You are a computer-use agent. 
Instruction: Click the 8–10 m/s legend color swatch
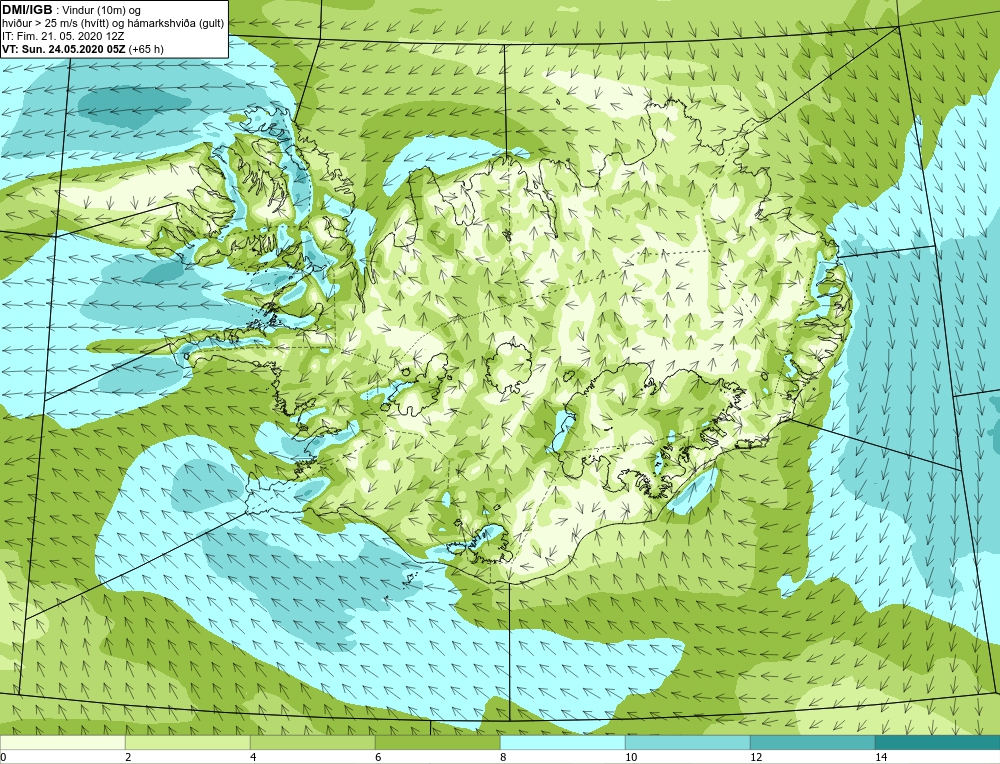[x=562, y=743]
